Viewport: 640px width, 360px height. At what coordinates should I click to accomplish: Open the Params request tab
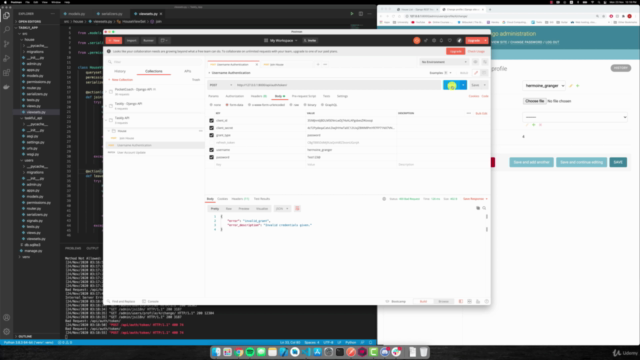click(213, 96)
